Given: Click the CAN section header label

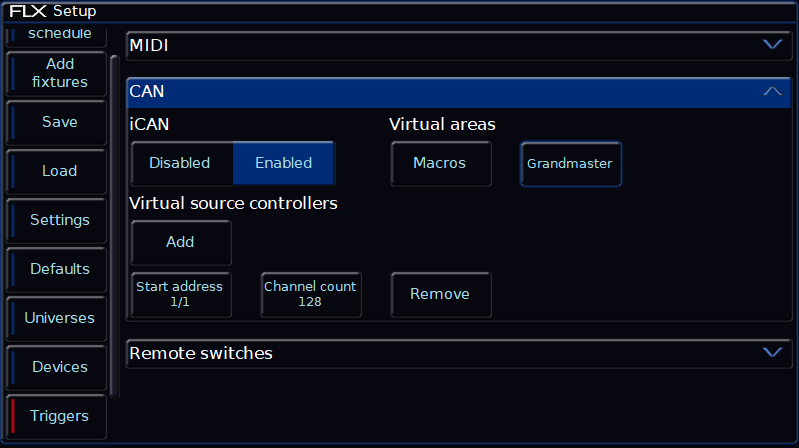Looking at the screenshot, I should pos(147,91).
